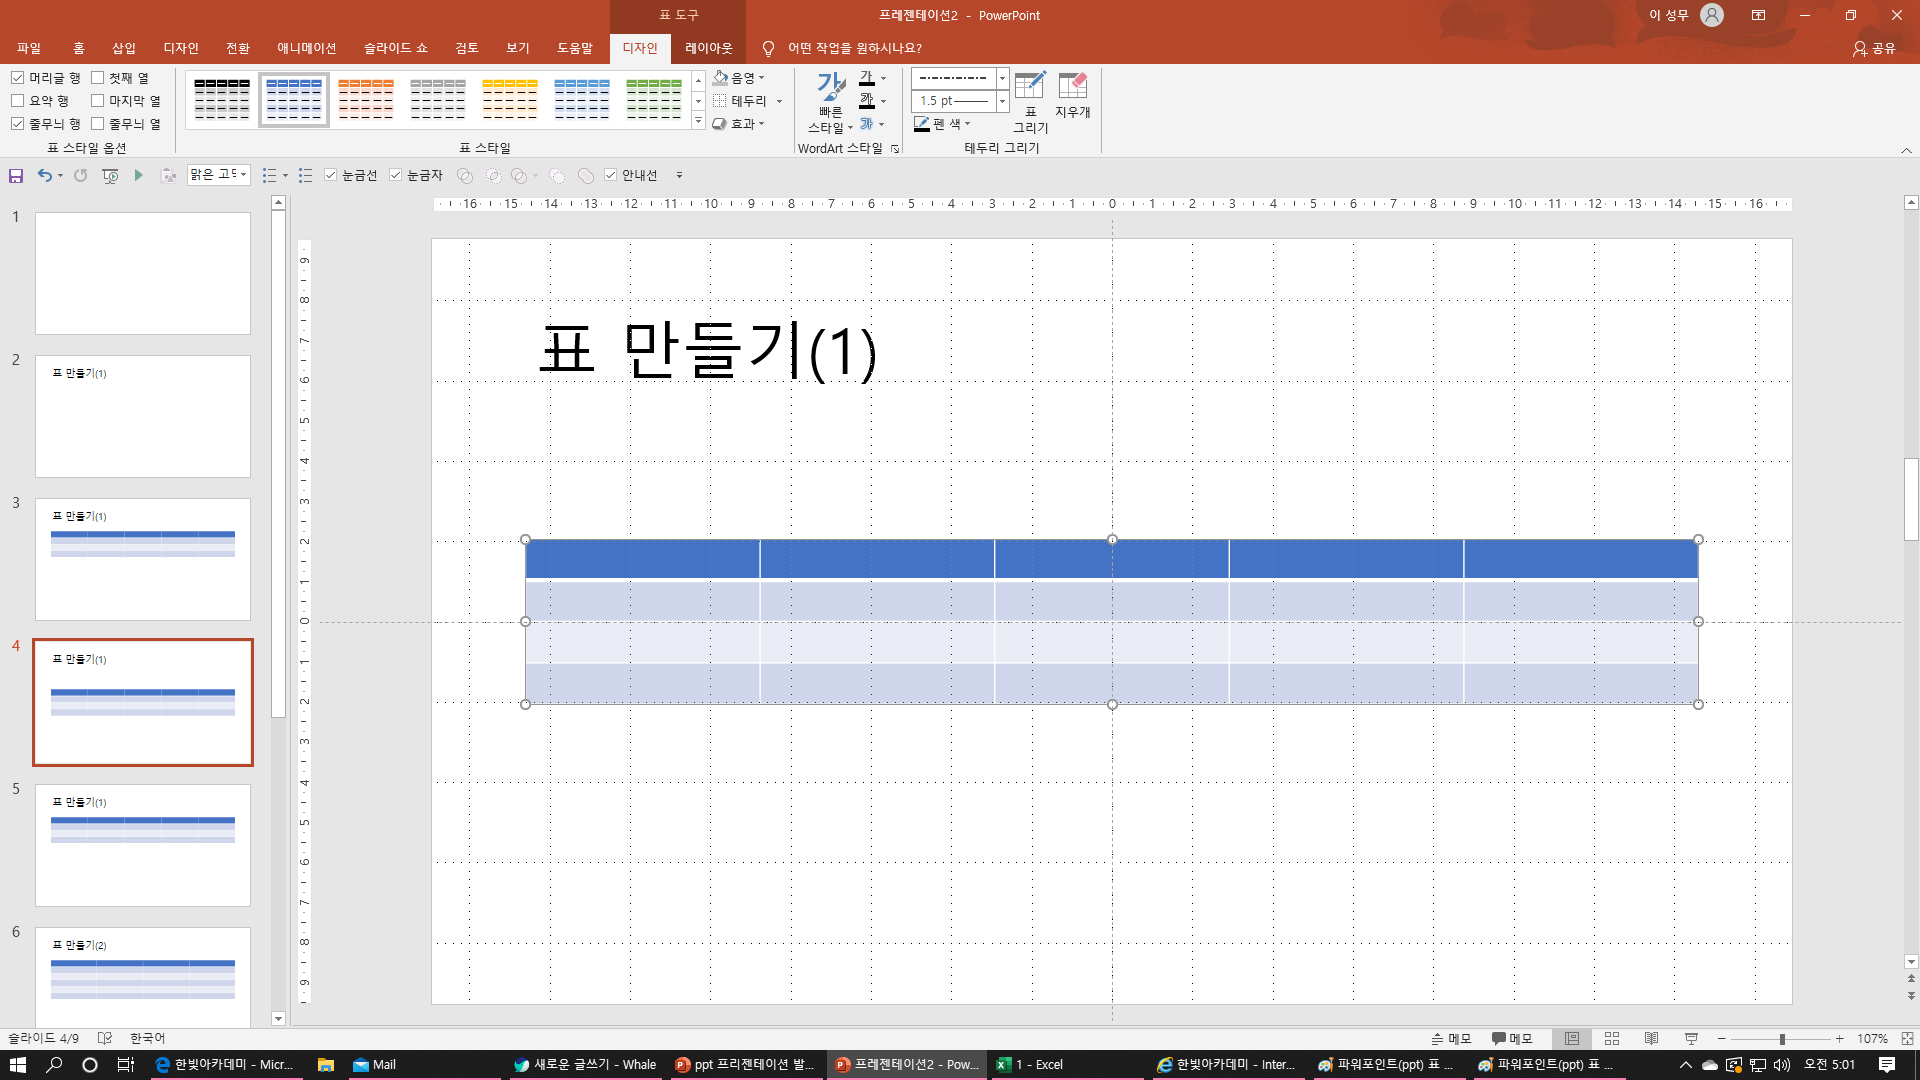1920x1080 pixels.
Task: Click the Save icon in the quick toolbar
Action: [x=16, y=176]
